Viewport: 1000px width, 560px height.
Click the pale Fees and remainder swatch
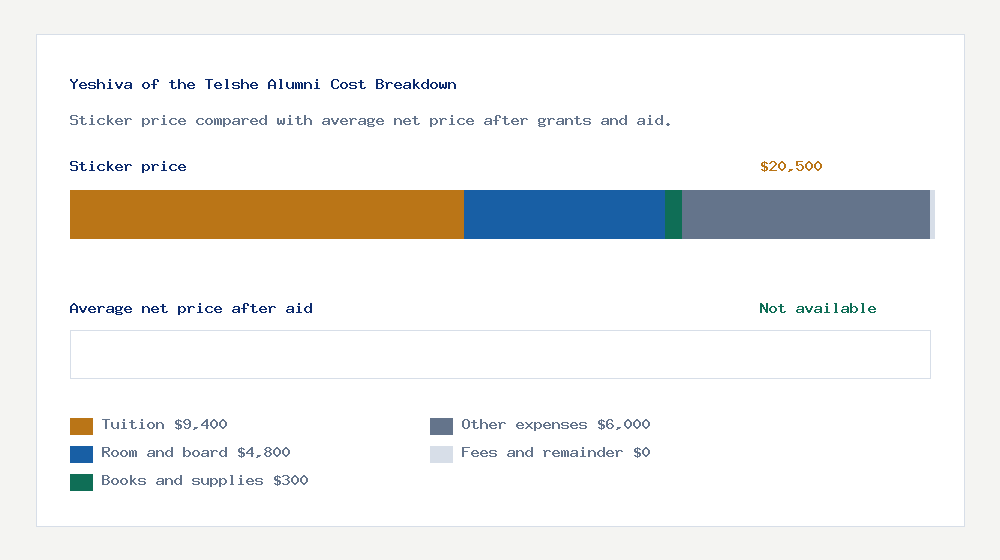(x=441, y=454)
